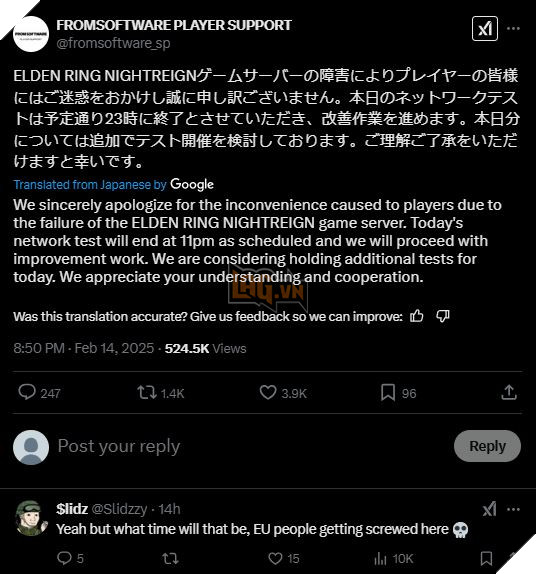Open the @fromsoftware_sp handle link
Screen dimensions: 536x574
[x=113, y=43]
